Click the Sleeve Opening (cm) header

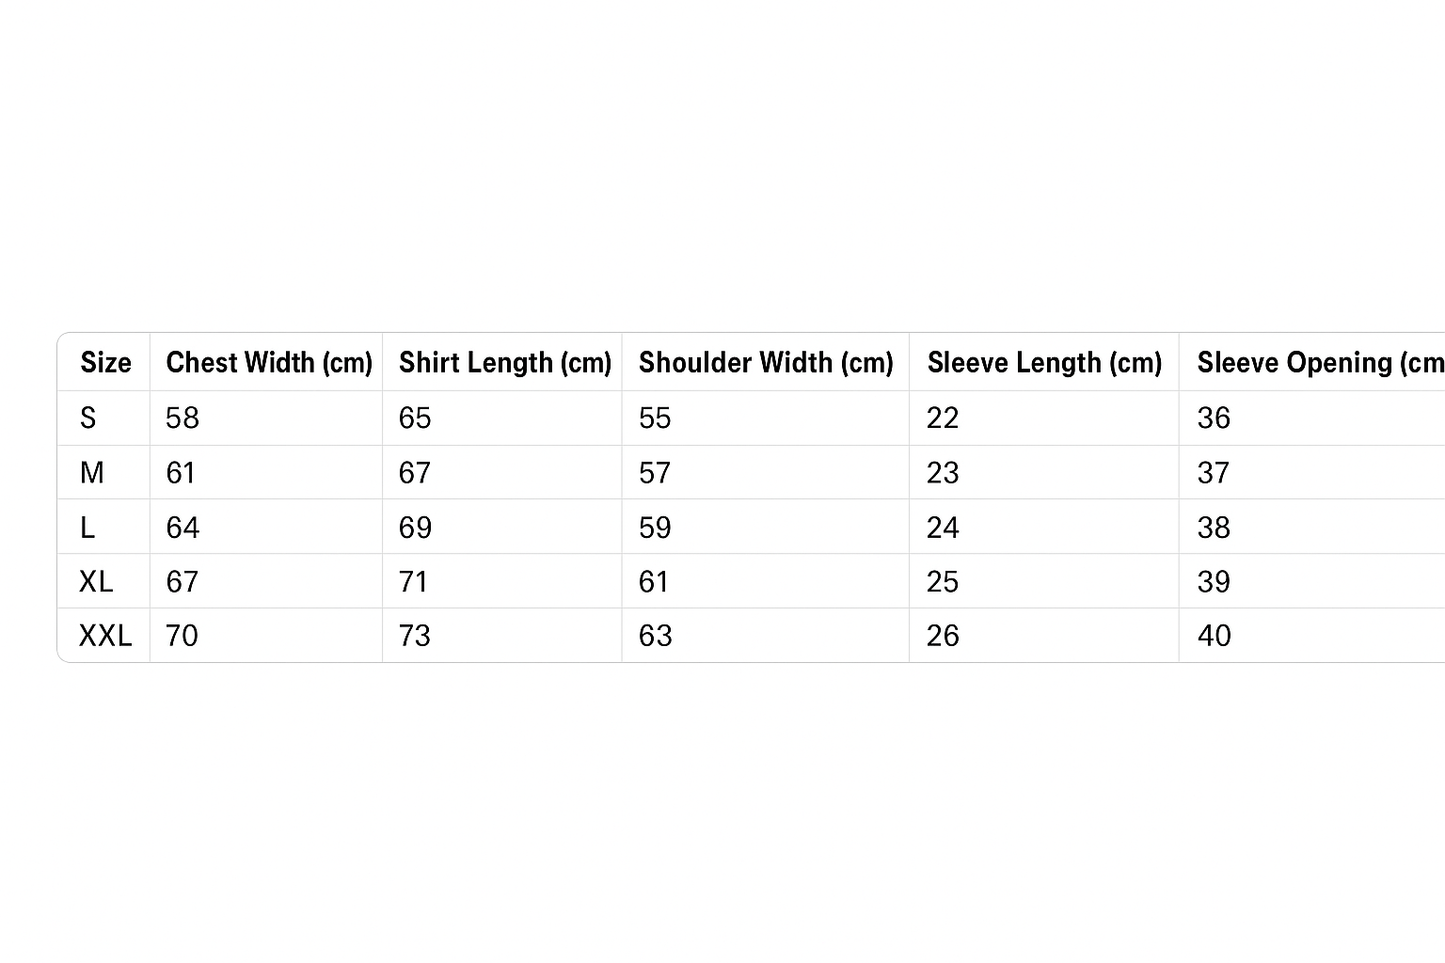pyautogui.click(x=1319, y=362)
